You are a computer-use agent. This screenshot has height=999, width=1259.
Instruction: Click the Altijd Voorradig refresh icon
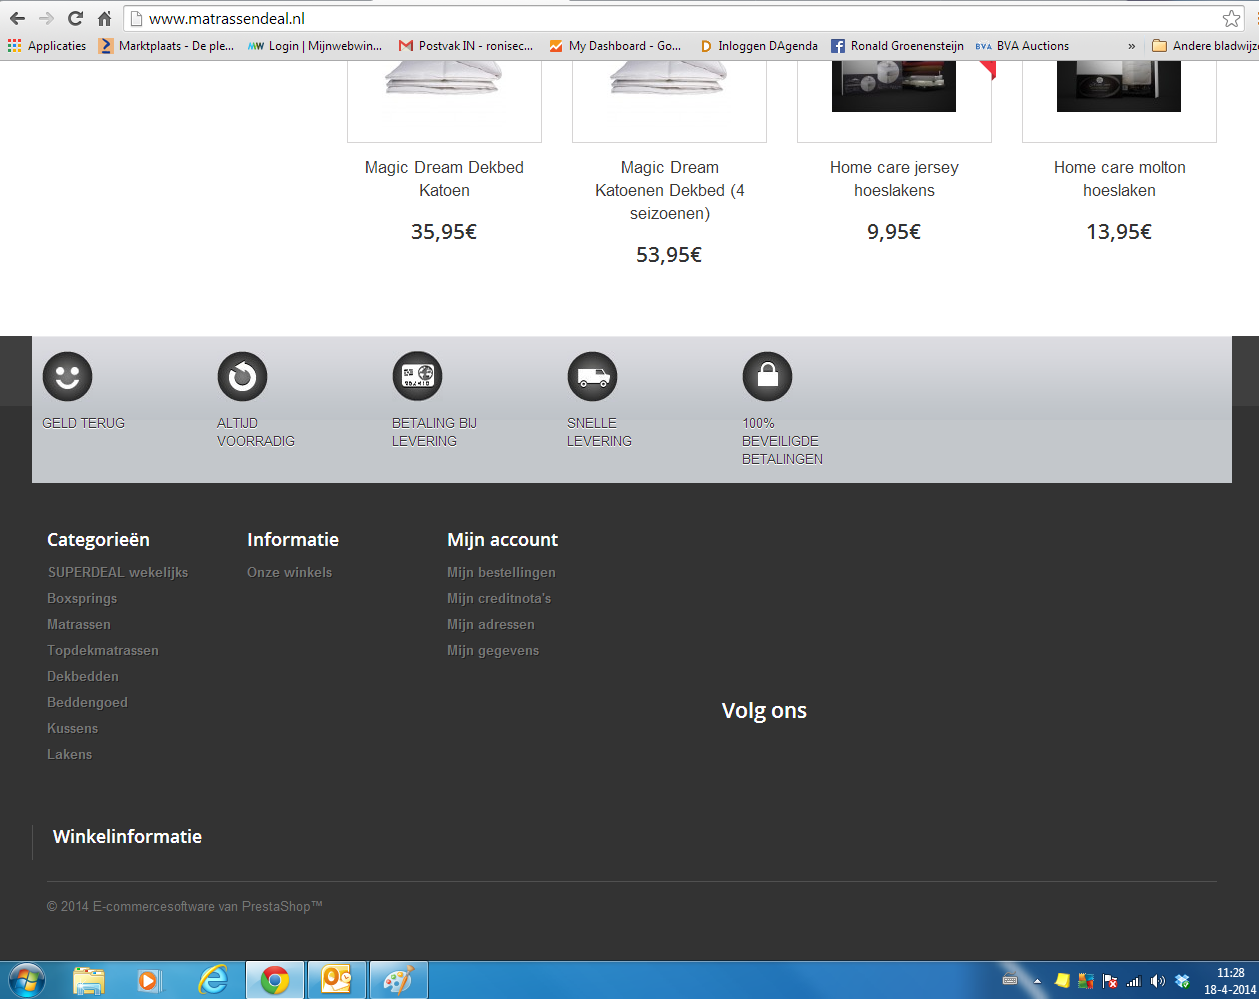click(242, 377)
